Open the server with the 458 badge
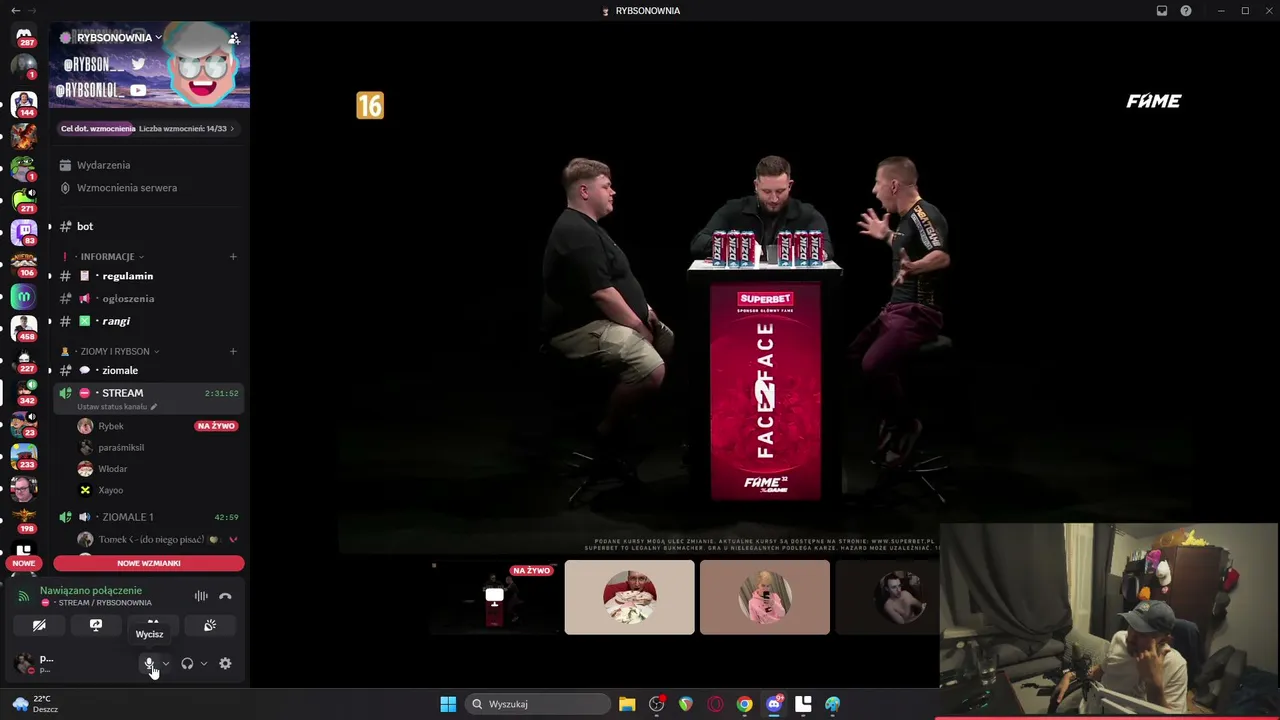1280x720 pixels. (24, 327)
